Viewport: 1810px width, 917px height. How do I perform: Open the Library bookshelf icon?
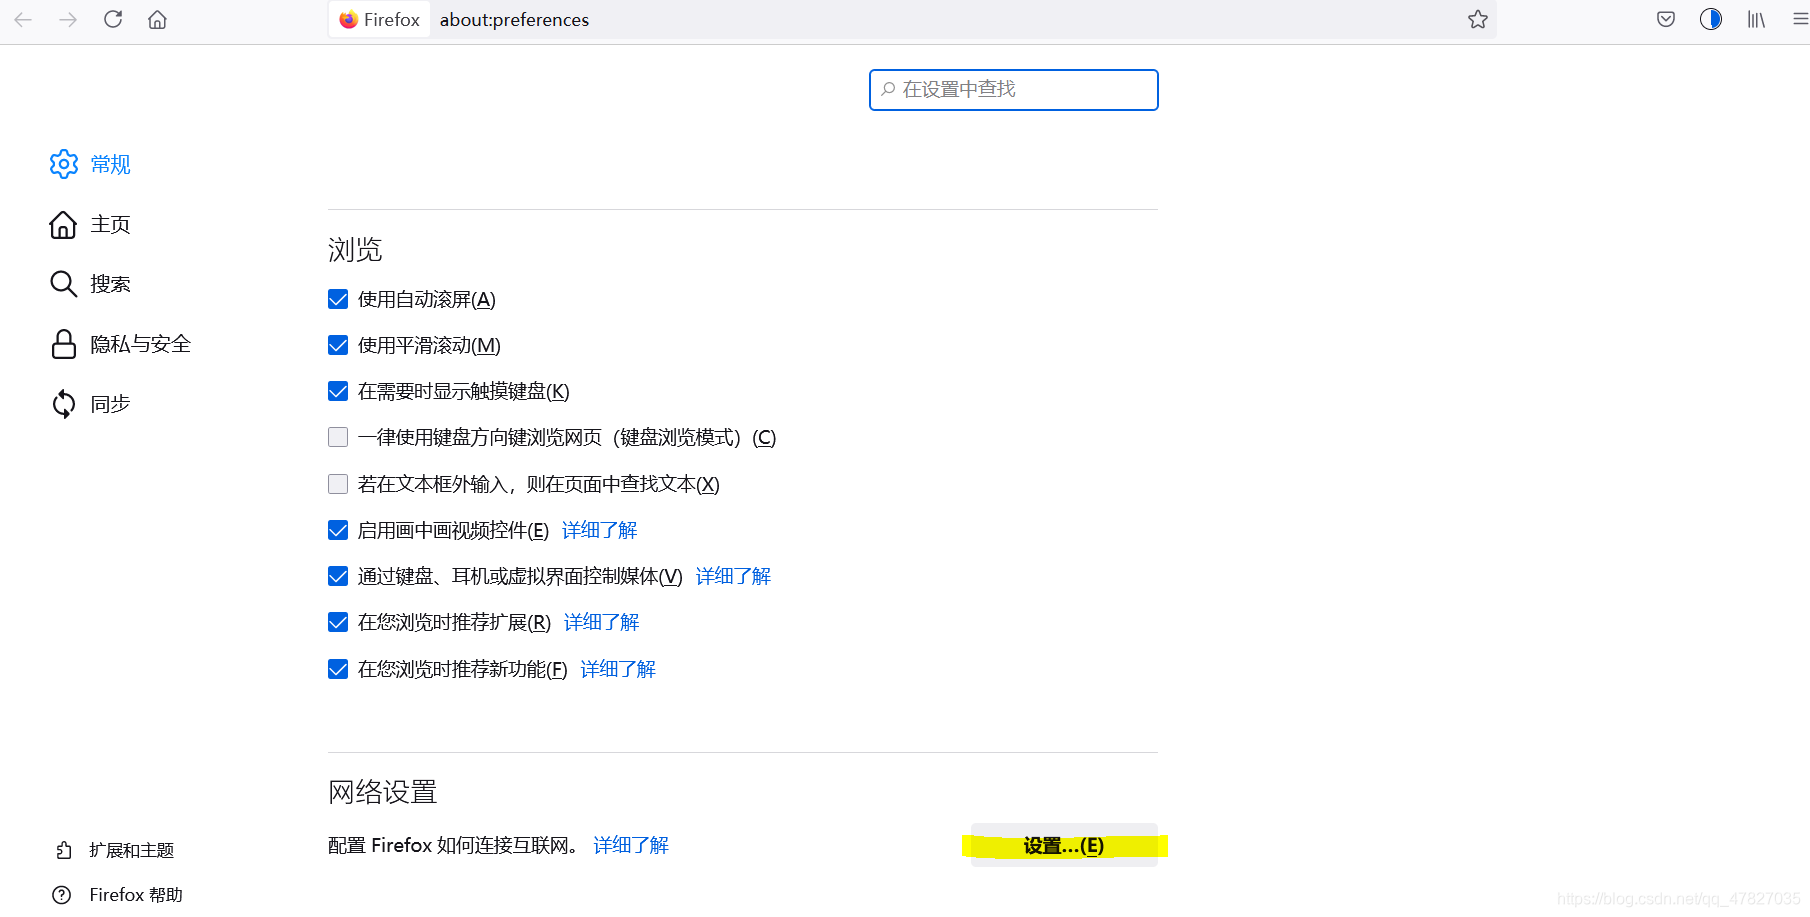[x=1756, y=19]
